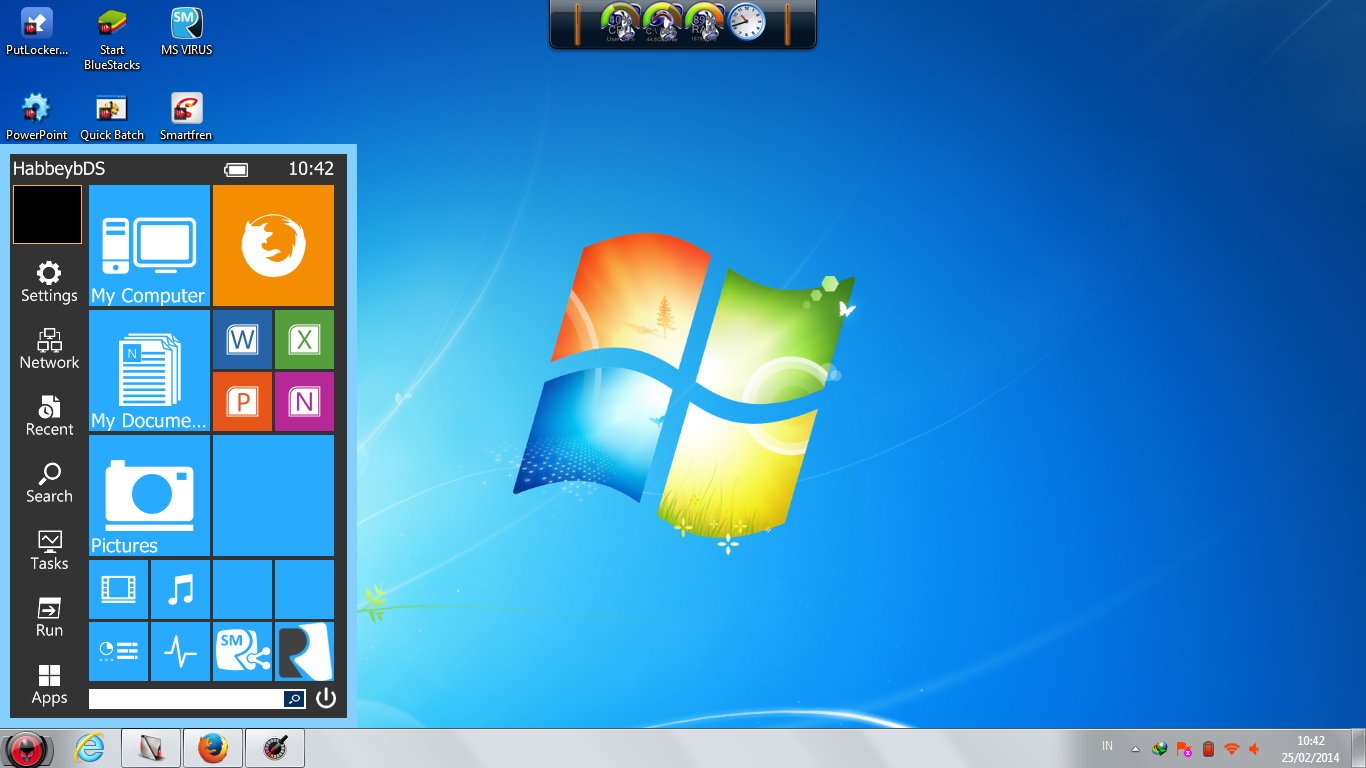Image resolution: width=1366 pixels, height=768 pixels.
Task: Click the 10:42 time in start menu header
Action: pos(311,169)
